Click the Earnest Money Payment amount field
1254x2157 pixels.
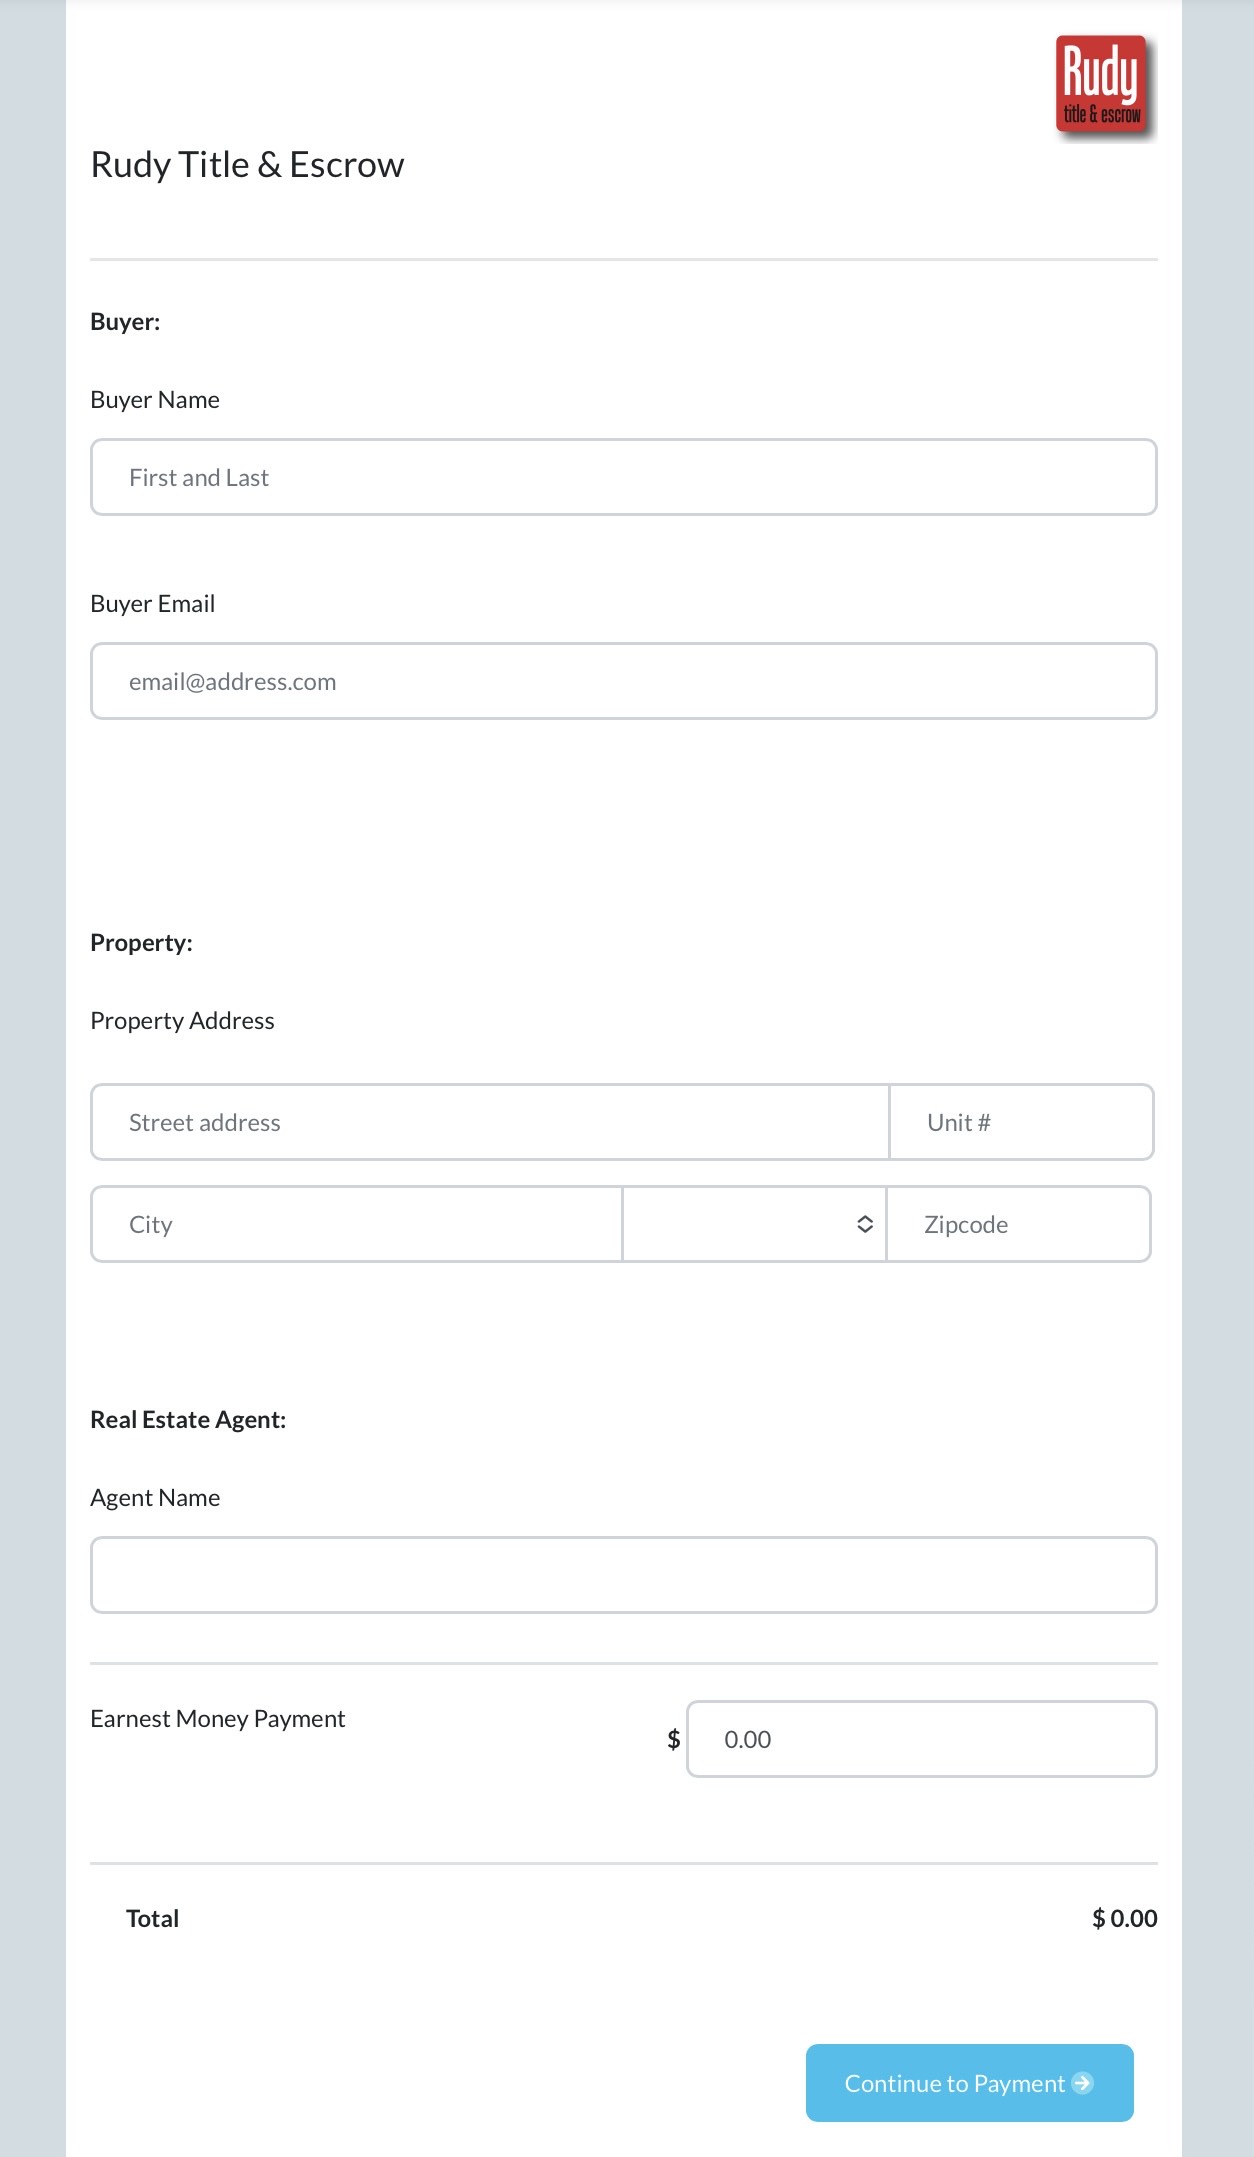coord(920,1739)
